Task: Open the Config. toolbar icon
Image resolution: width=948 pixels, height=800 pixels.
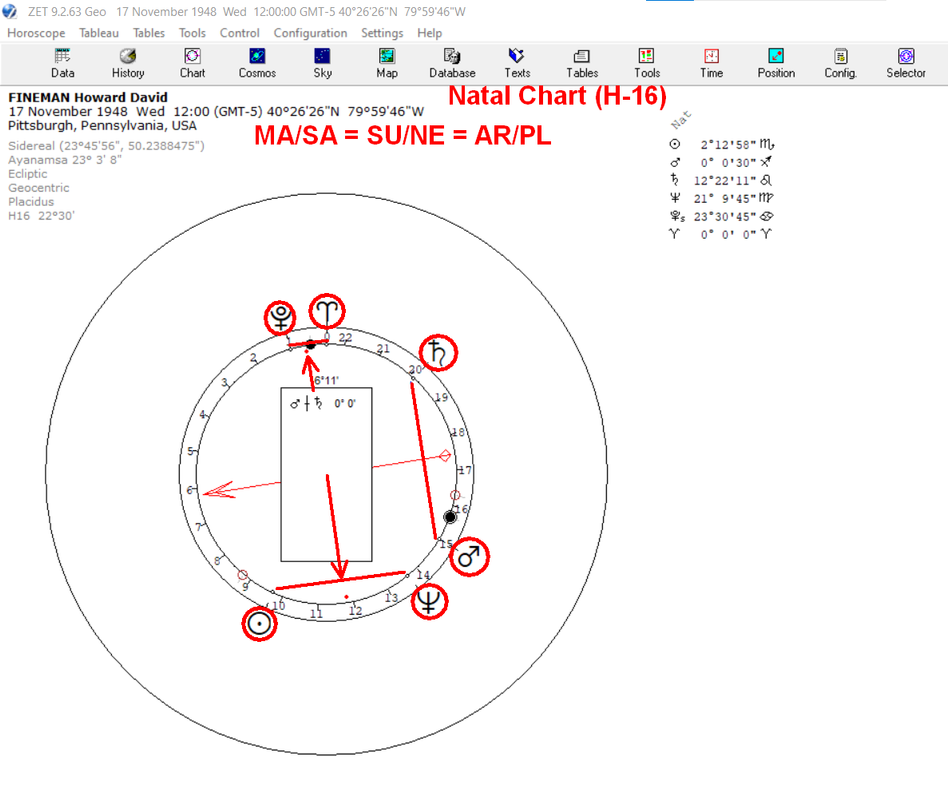Action: coord(841,63)
